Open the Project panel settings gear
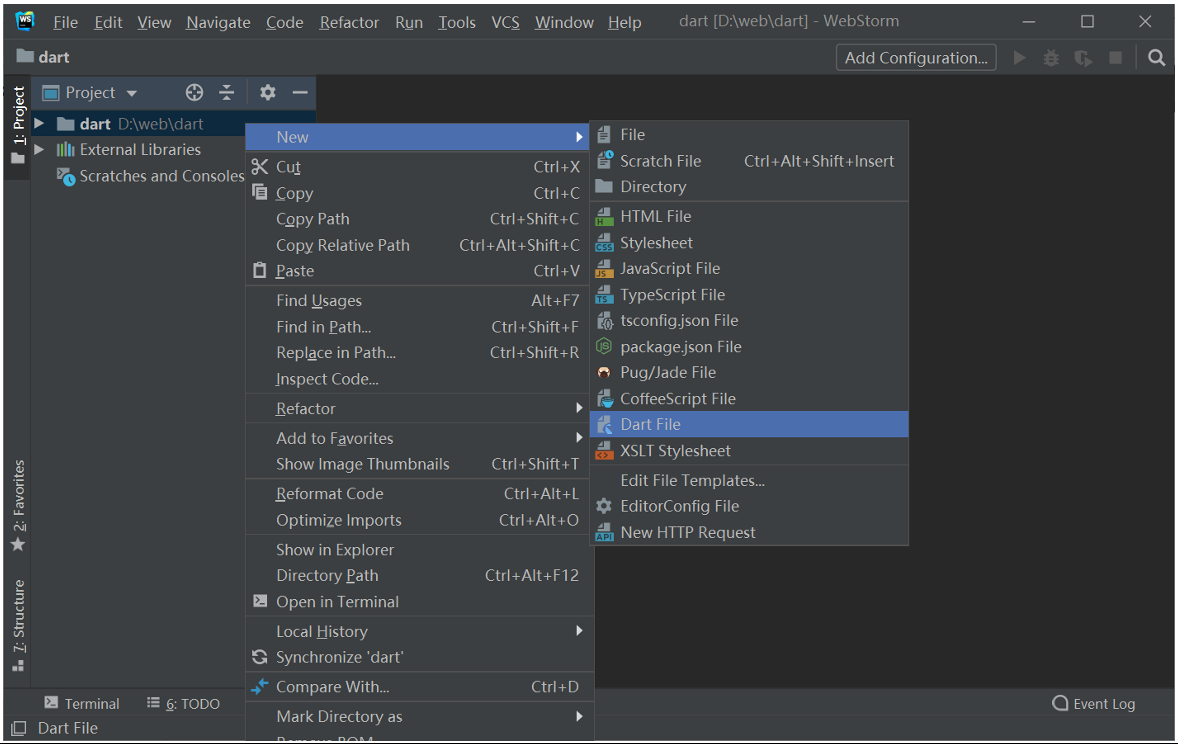 pyautogui.click(x=267, y=91)
